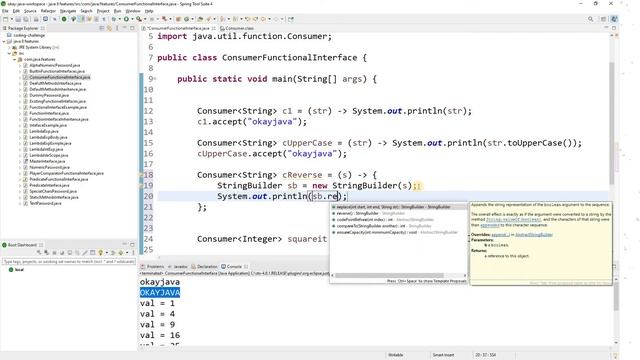Image resolution: width=640 pixels, height=360 pixels.
Task: Switch to the Consumer.class editor tab
Action: pos(237,28)
